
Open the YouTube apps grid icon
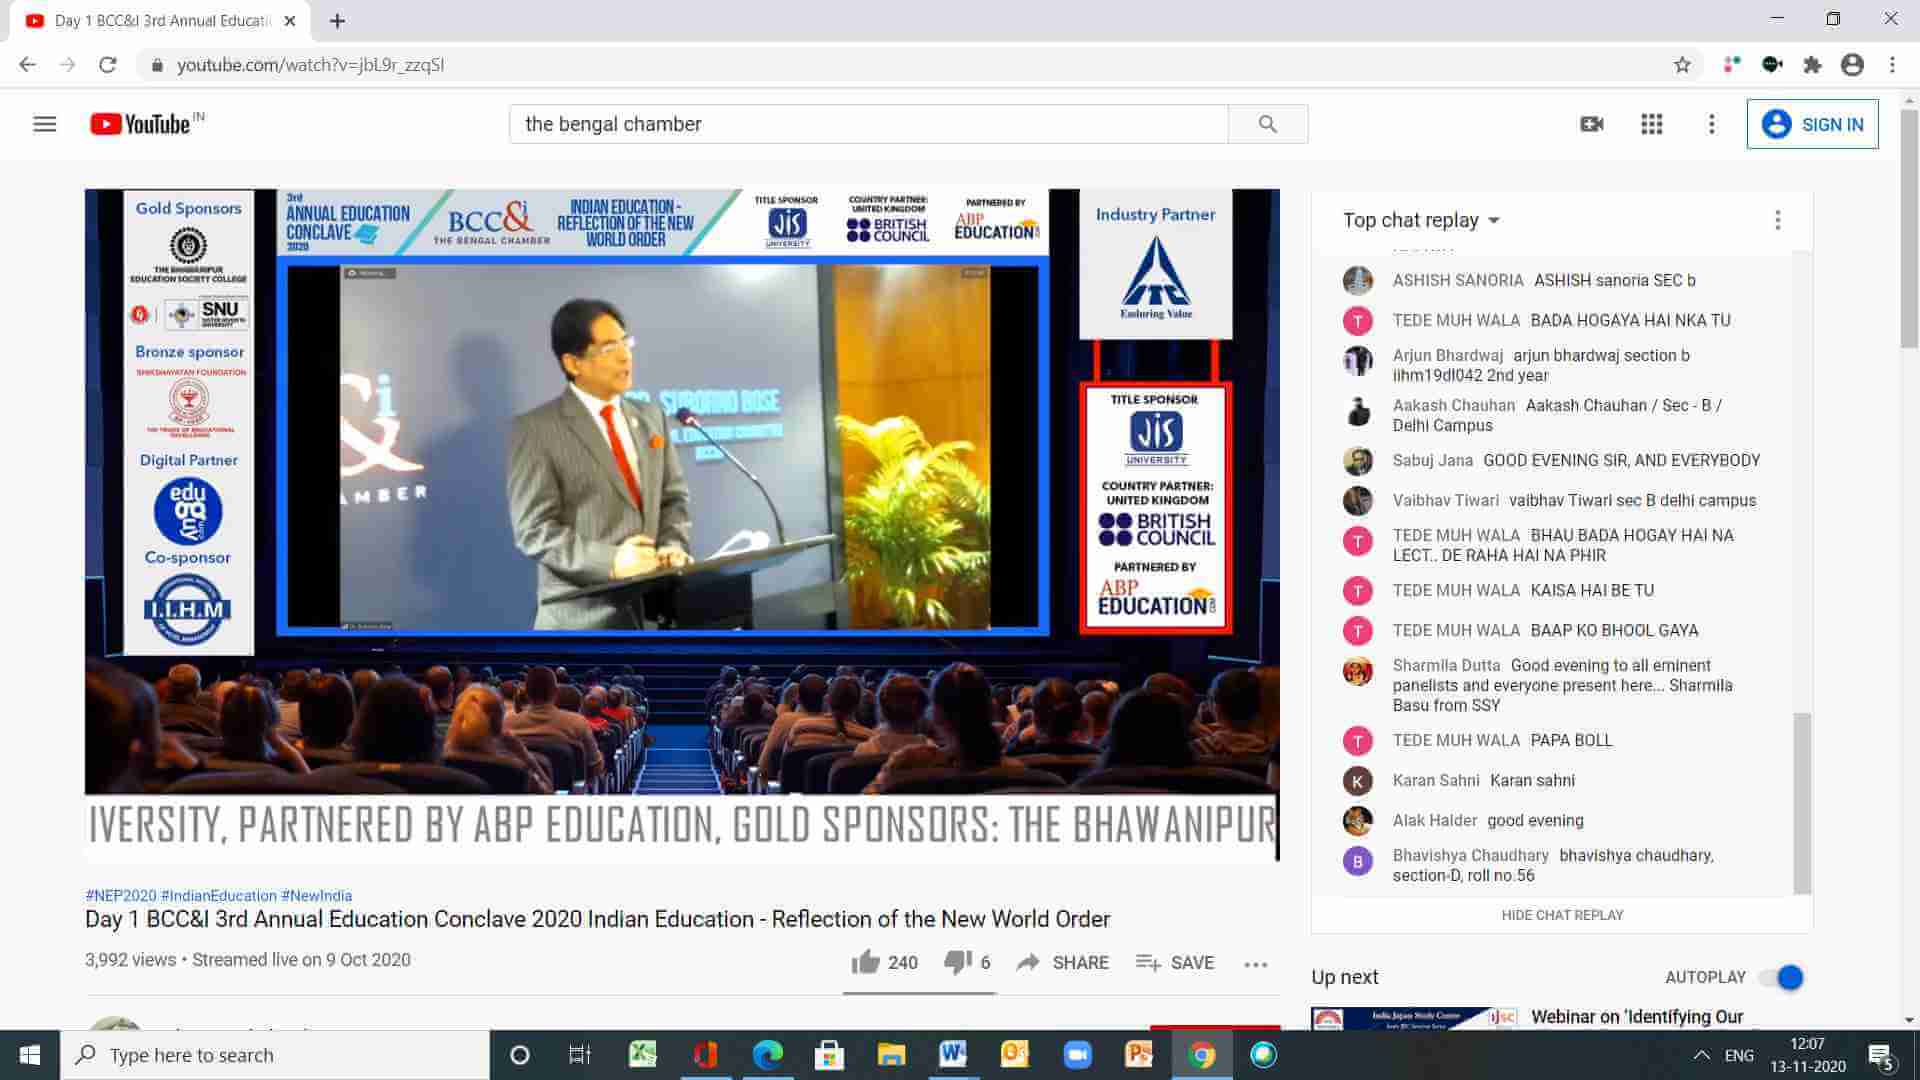[x=1652, y=124]
